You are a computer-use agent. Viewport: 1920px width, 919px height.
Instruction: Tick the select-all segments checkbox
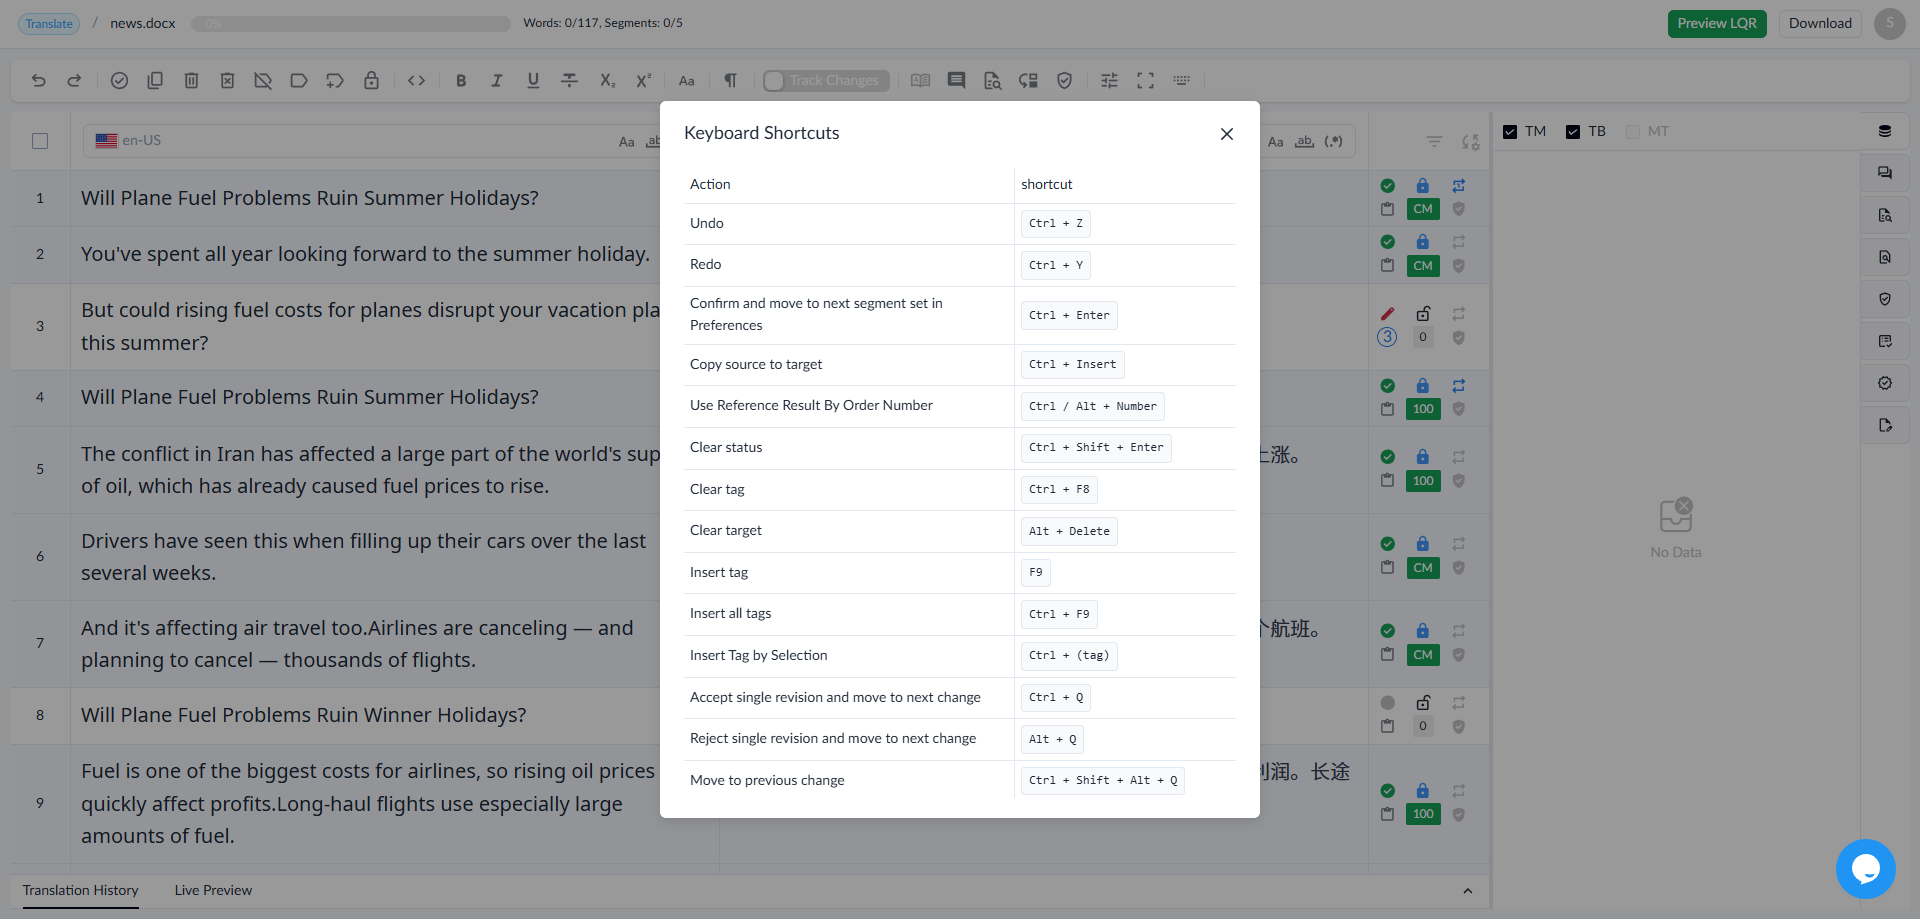pyautogui.click(x=40, y=141)
